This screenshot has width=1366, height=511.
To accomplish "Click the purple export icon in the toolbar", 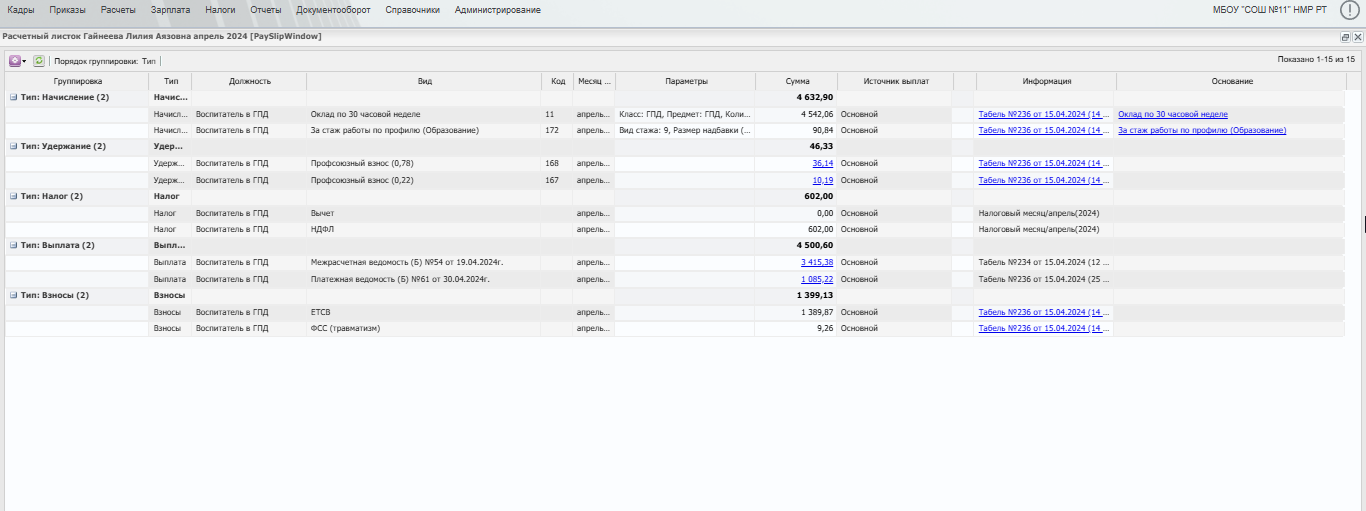I will [x=15, y=61].
